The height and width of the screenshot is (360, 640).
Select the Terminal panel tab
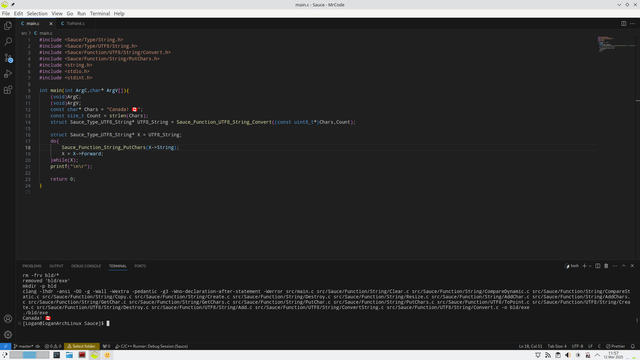(118, 266)
